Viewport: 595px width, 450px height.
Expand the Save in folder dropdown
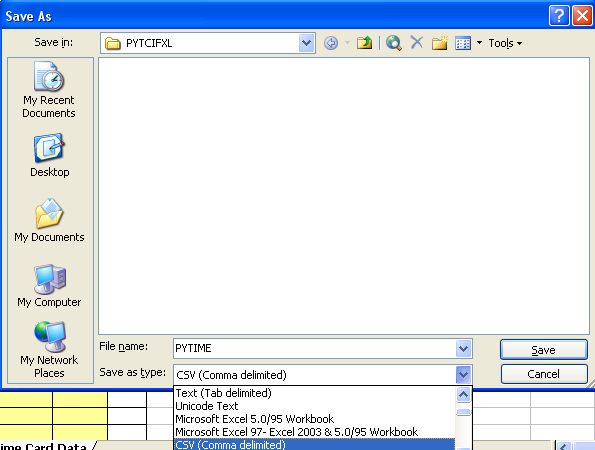click(x=306, y=43)
